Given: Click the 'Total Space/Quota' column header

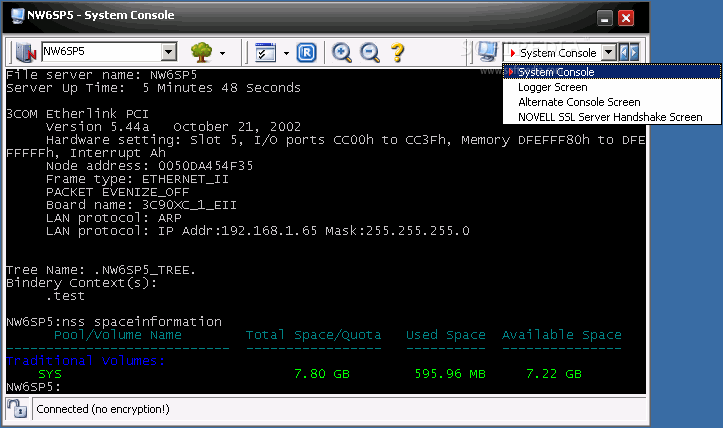Looking at the screenshot, I should 314,335.
